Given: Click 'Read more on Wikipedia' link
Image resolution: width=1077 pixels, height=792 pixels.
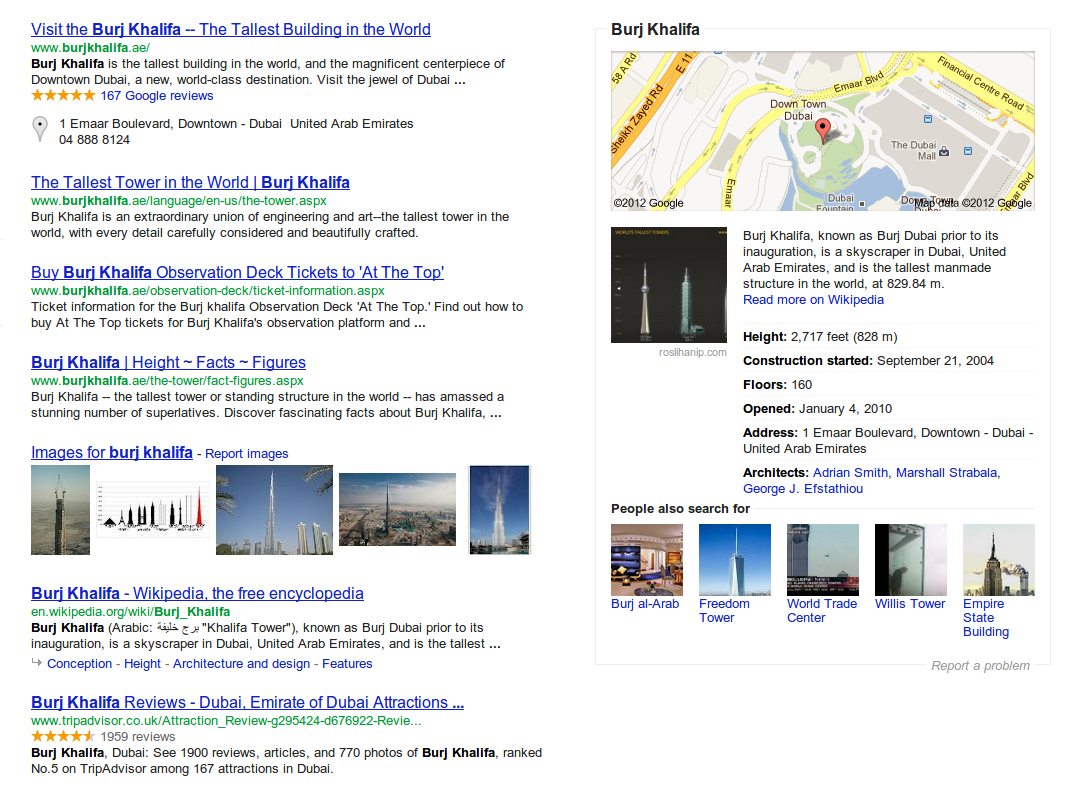Looking at the screenshot, I should point(813,300).
